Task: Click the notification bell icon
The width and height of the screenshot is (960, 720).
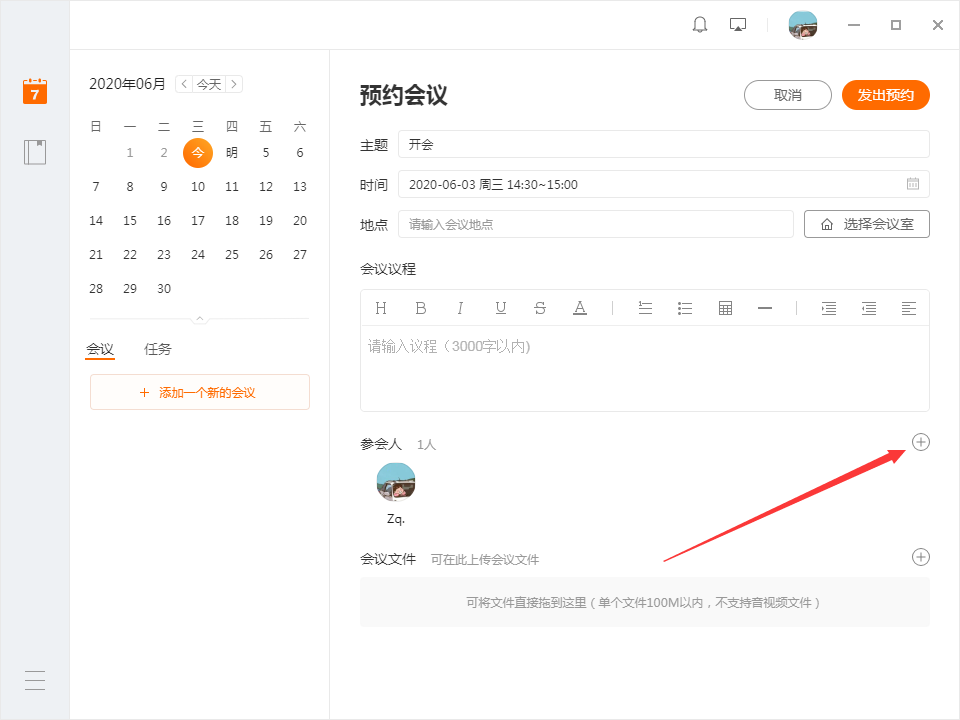Action: (x=700, y=25)
